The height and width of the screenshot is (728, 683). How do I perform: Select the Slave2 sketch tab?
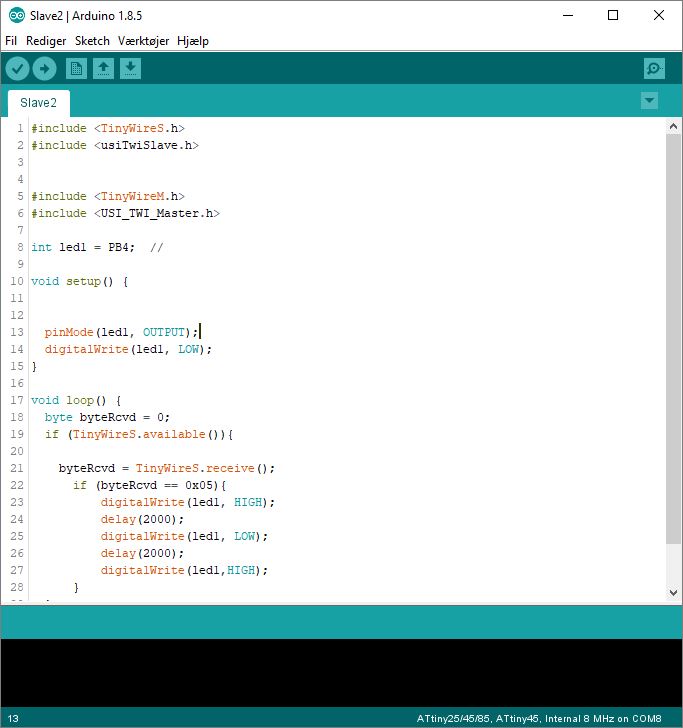tap(39, 103)
